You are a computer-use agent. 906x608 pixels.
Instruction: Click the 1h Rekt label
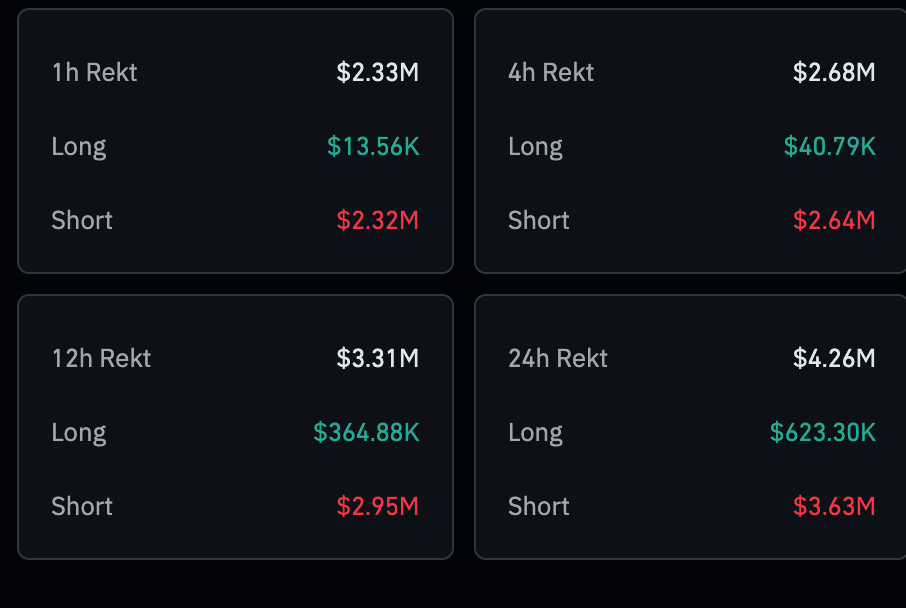[95, 73]
